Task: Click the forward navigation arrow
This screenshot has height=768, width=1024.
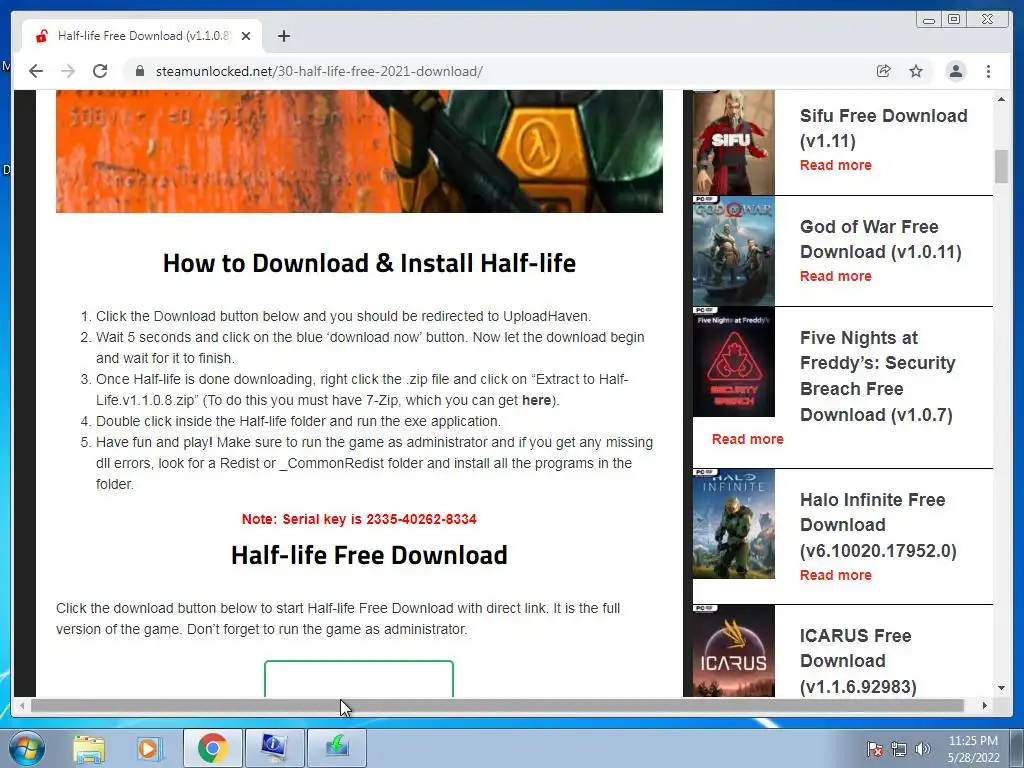Action: (x=68, y=71)
